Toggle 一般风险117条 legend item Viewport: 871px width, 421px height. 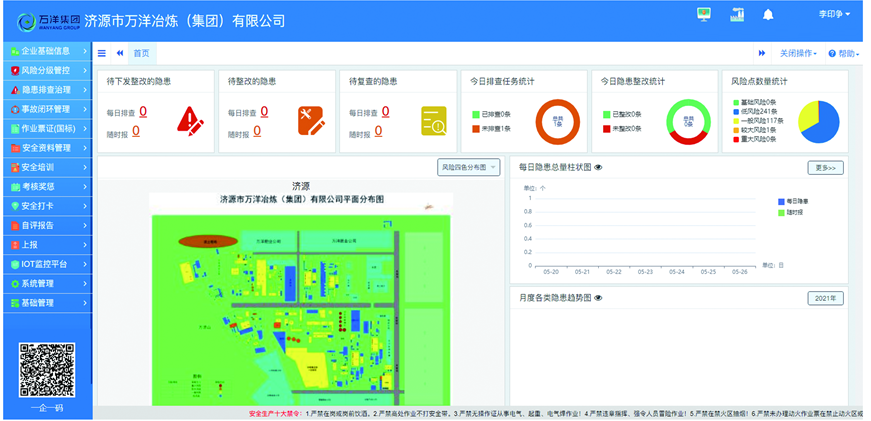tap(758, 120)
